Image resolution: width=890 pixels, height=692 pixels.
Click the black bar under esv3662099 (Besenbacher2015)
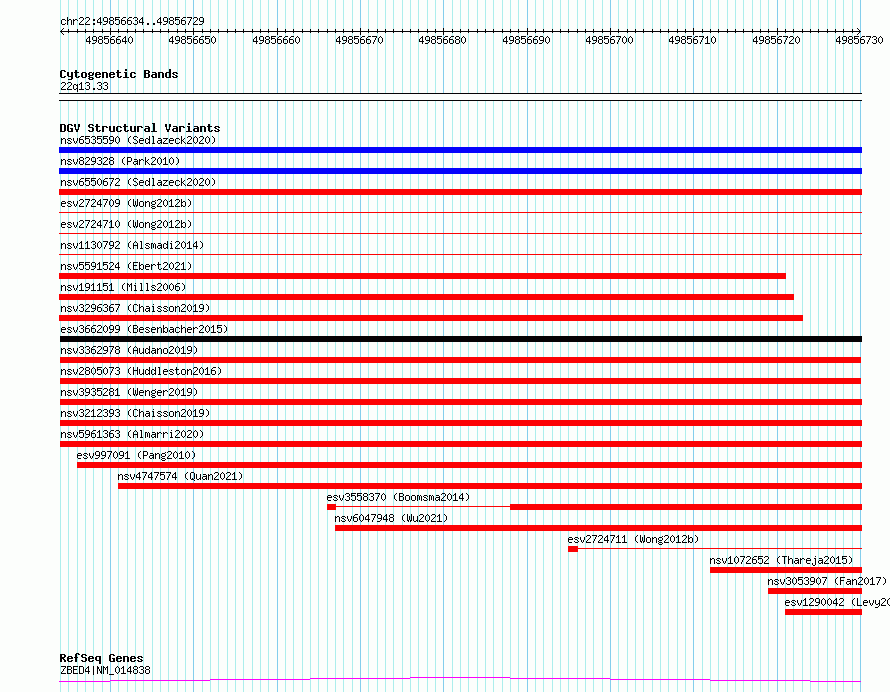pos(460,339)
